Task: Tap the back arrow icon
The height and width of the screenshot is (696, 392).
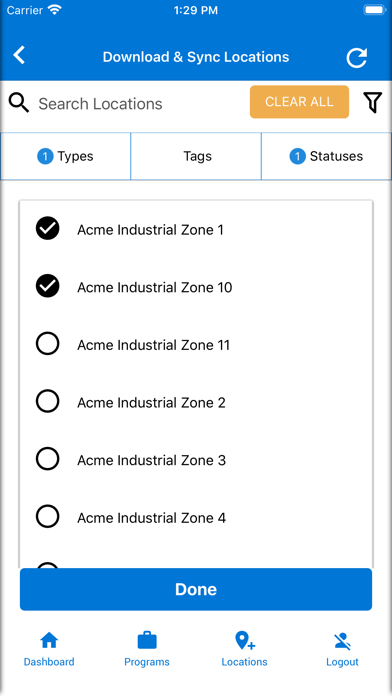Action: pos(19,55)
